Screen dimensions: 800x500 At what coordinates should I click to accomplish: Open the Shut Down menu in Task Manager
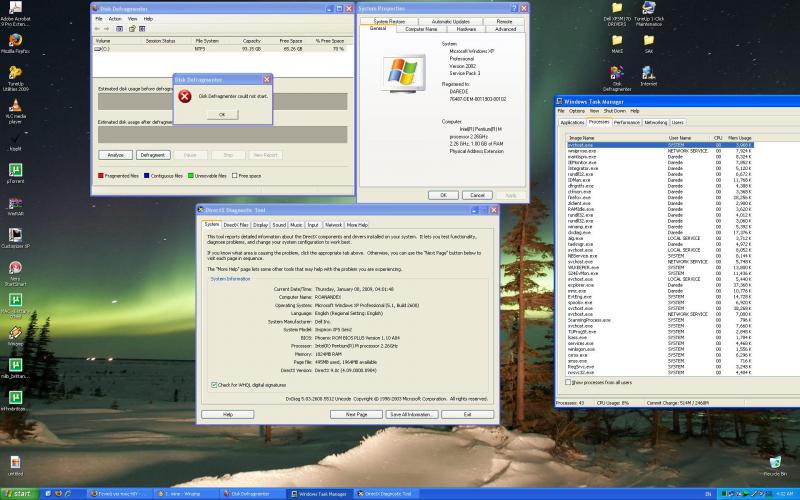(615, 111)
